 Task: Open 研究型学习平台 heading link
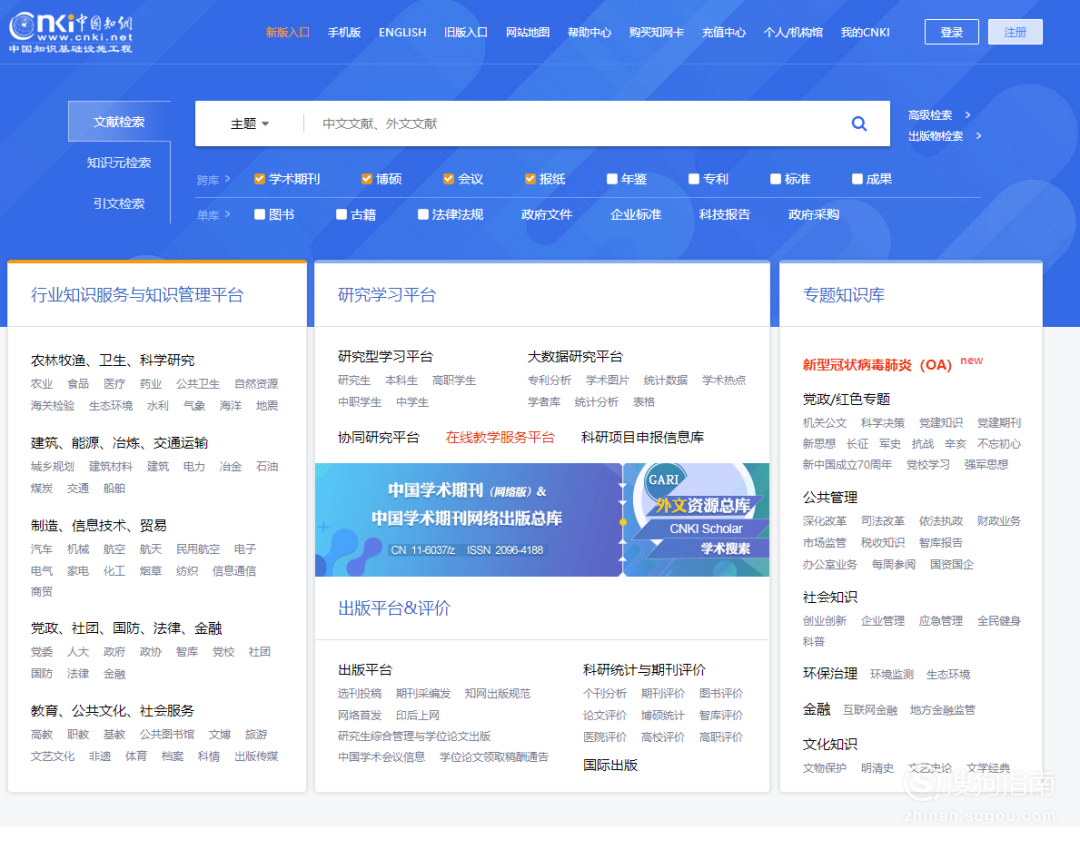pos(386,357)
